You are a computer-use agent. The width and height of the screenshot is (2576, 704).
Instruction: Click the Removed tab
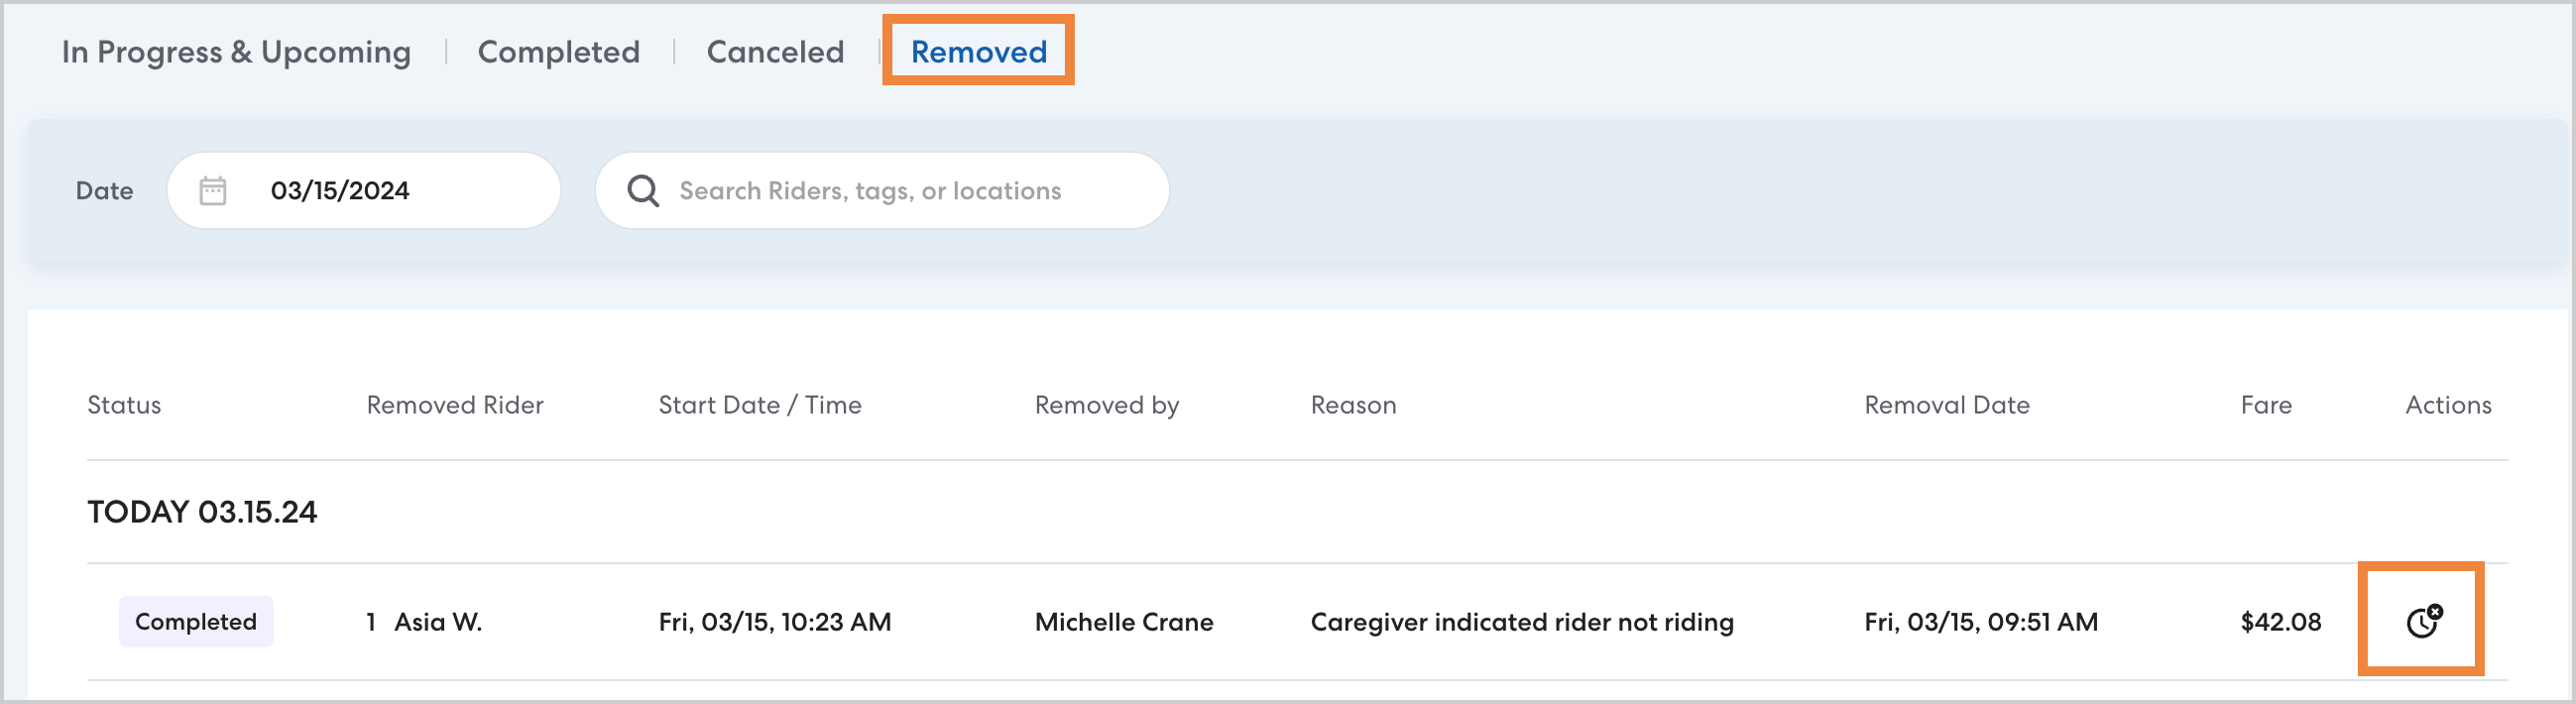tap(978, 52)
